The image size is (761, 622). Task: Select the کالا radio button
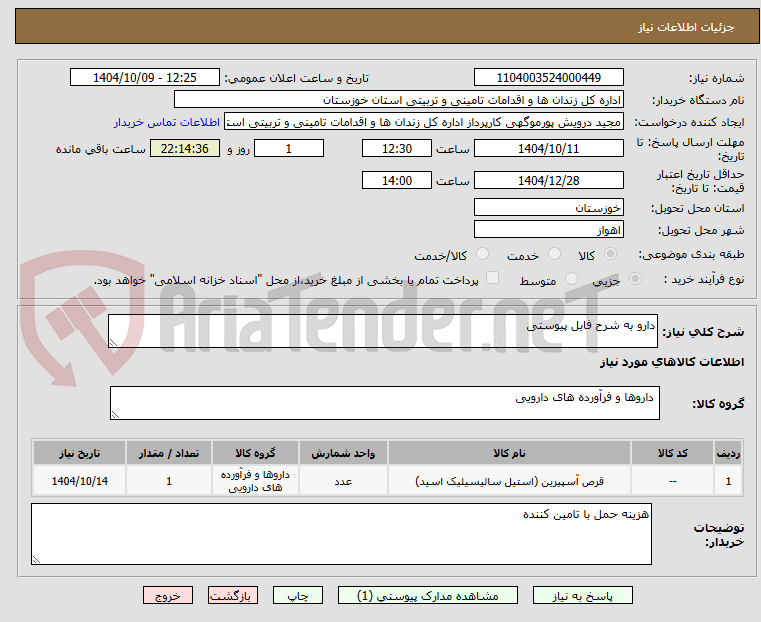610,254
